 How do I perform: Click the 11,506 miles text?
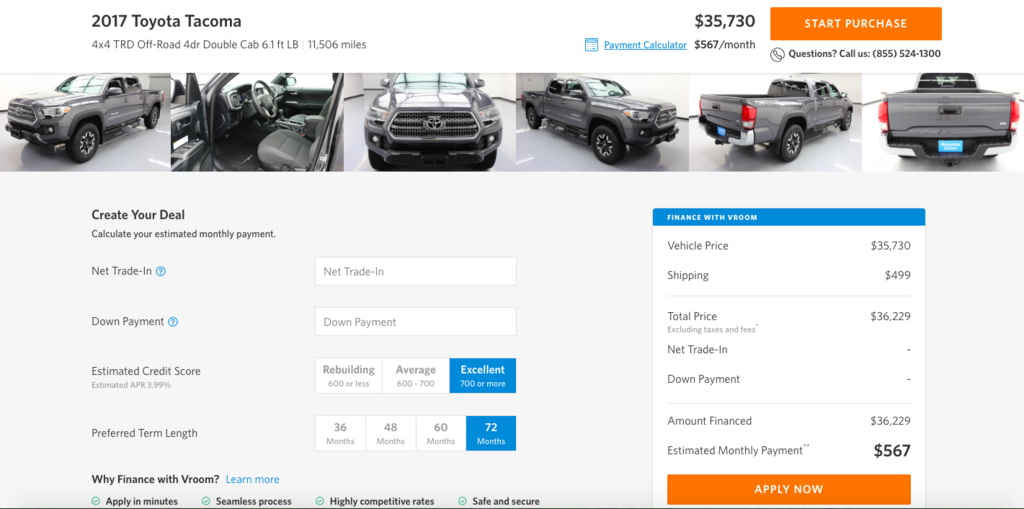coord(337,45)
